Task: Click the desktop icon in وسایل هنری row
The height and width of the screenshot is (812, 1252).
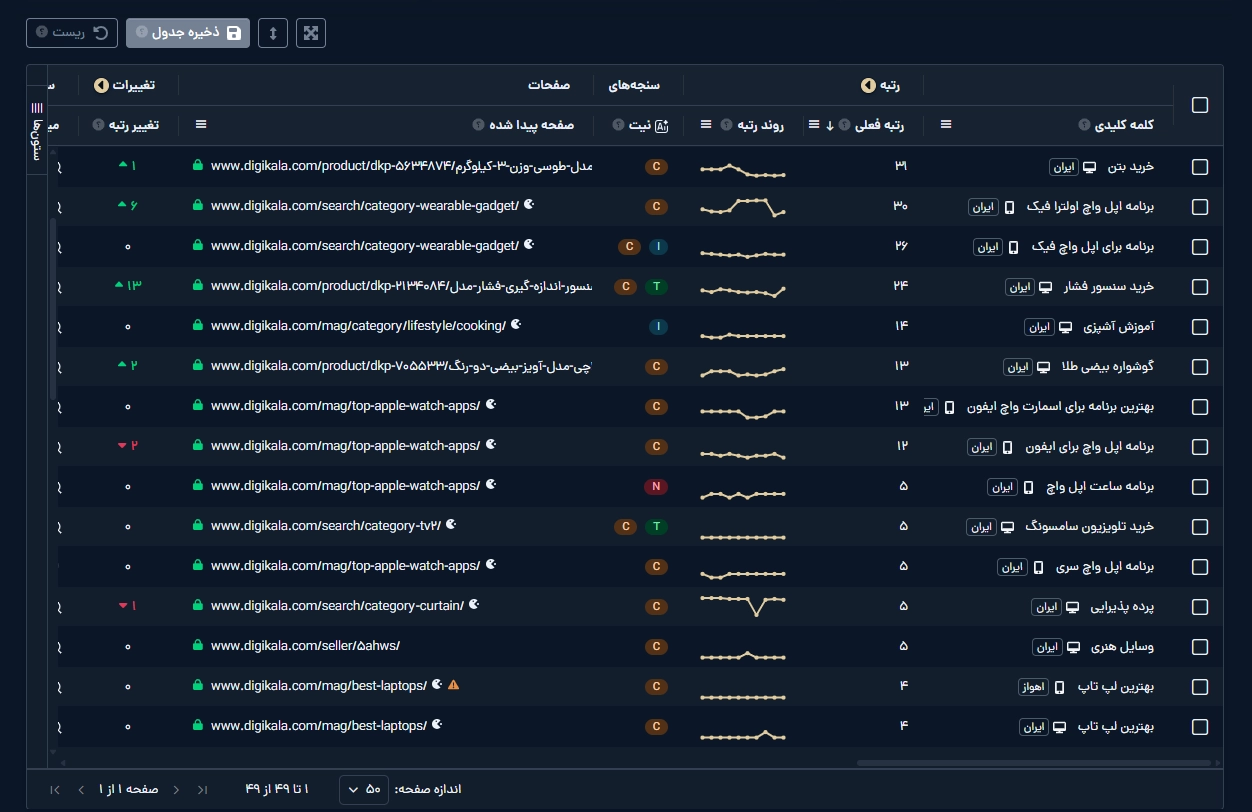Action: click(1073, 647)
